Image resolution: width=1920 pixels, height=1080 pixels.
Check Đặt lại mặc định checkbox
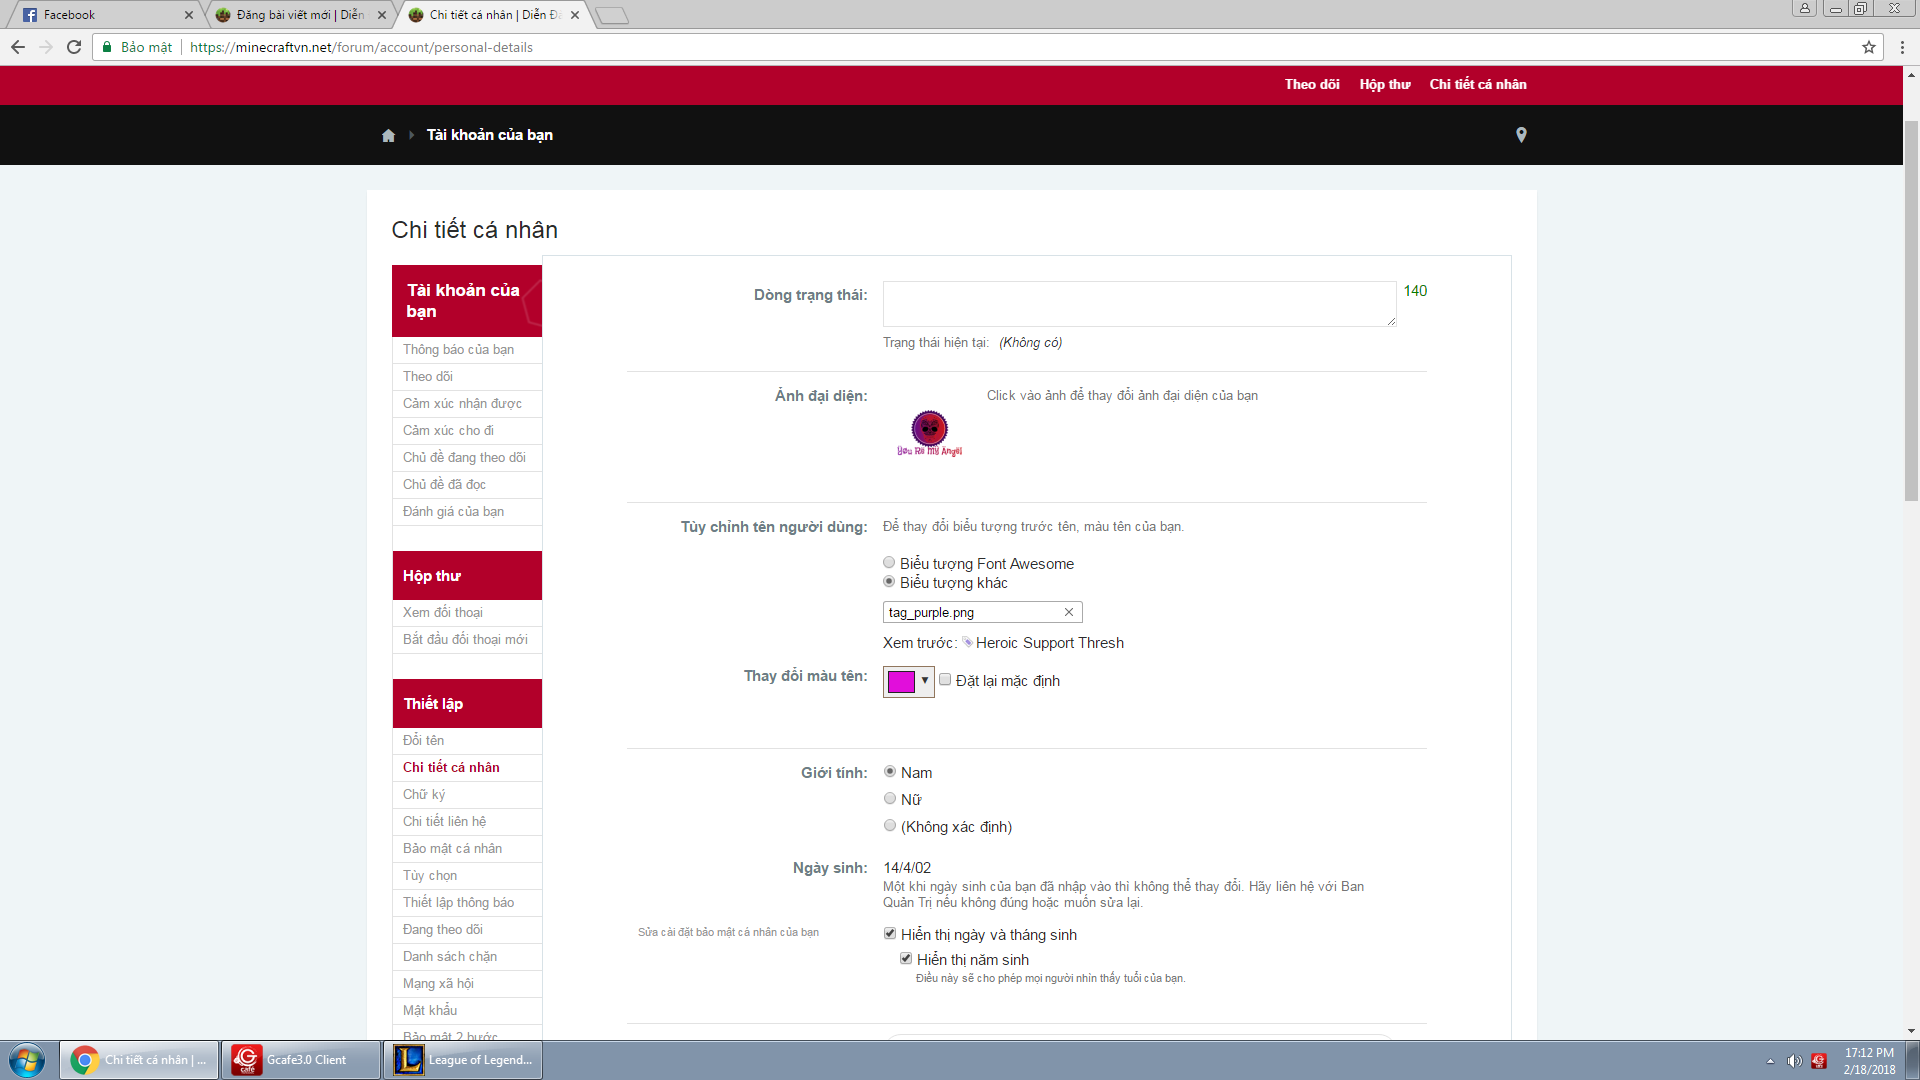coord(945,680)
